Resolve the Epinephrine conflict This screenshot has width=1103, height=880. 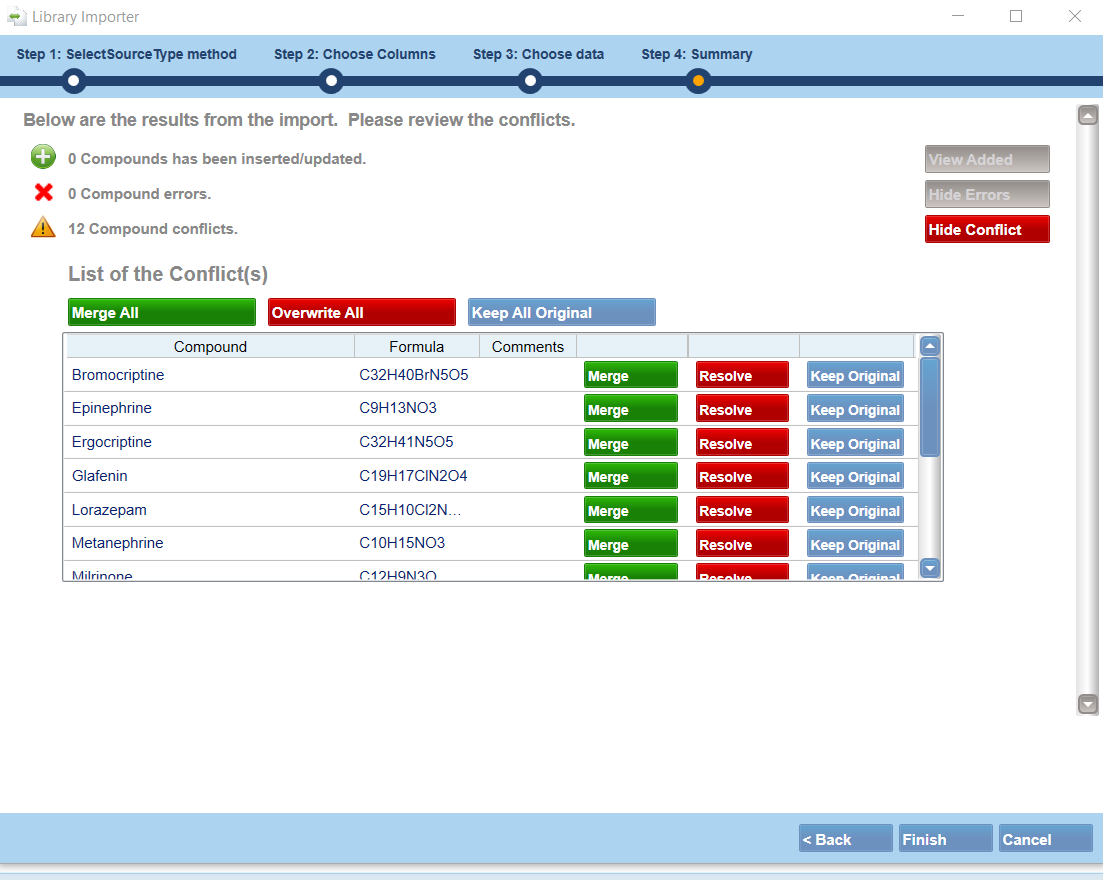tap(742, 410)
